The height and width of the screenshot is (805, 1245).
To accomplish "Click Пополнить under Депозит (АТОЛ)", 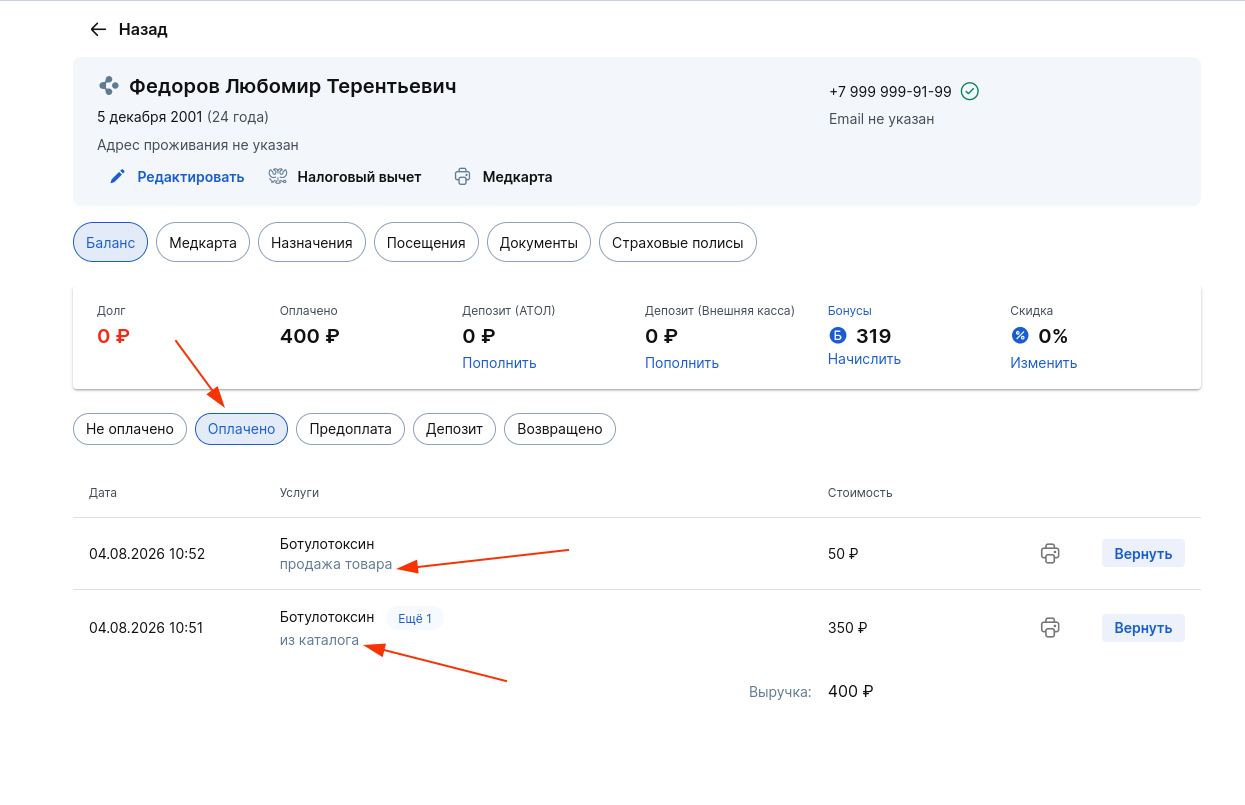I will point(499,363).
